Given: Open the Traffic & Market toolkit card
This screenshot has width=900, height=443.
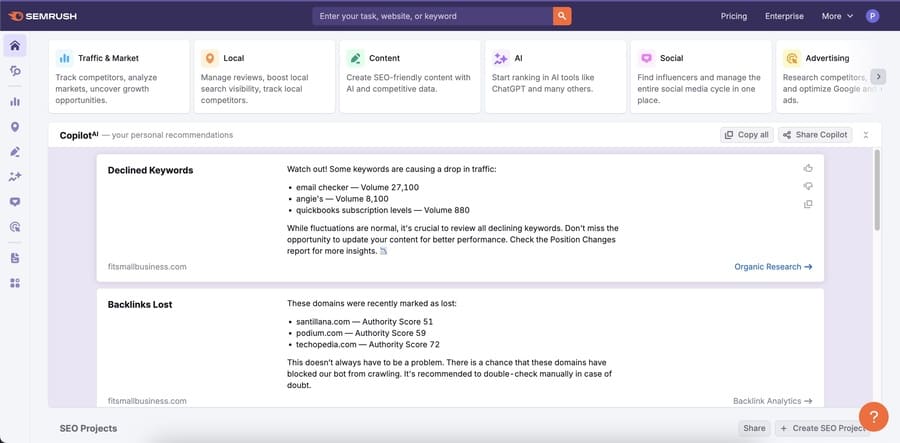Looking at the screenshot, I should [x=119, y=76].
